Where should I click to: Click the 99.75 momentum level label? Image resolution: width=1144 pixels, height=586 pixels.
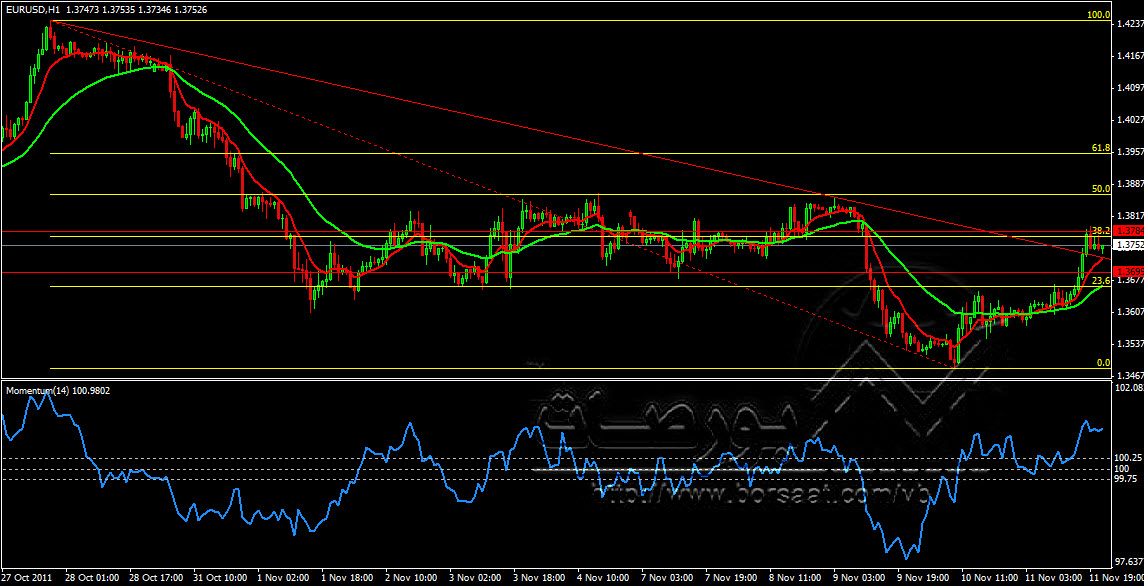coord(1128,479)
